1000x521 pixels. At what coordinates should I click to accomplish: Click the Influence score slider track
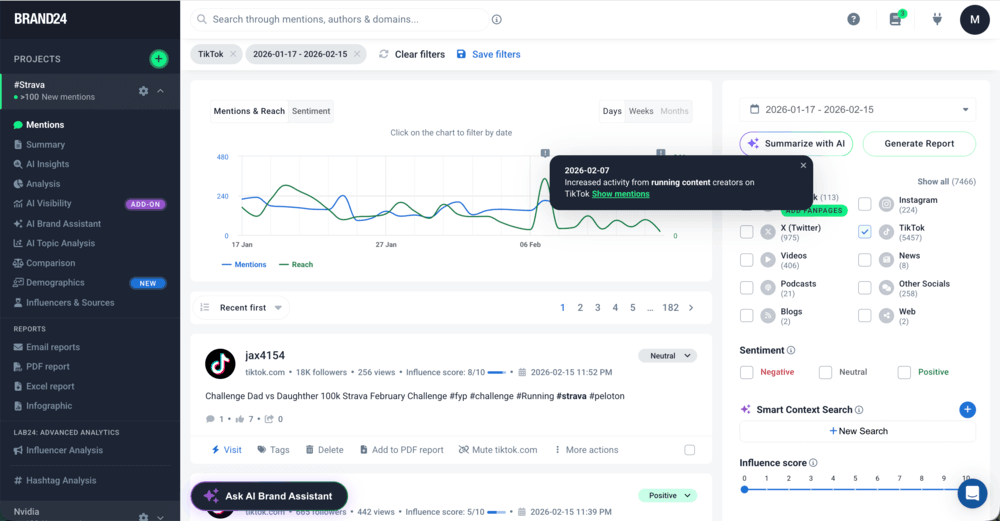pyautogui.click(x=855, y=489)
